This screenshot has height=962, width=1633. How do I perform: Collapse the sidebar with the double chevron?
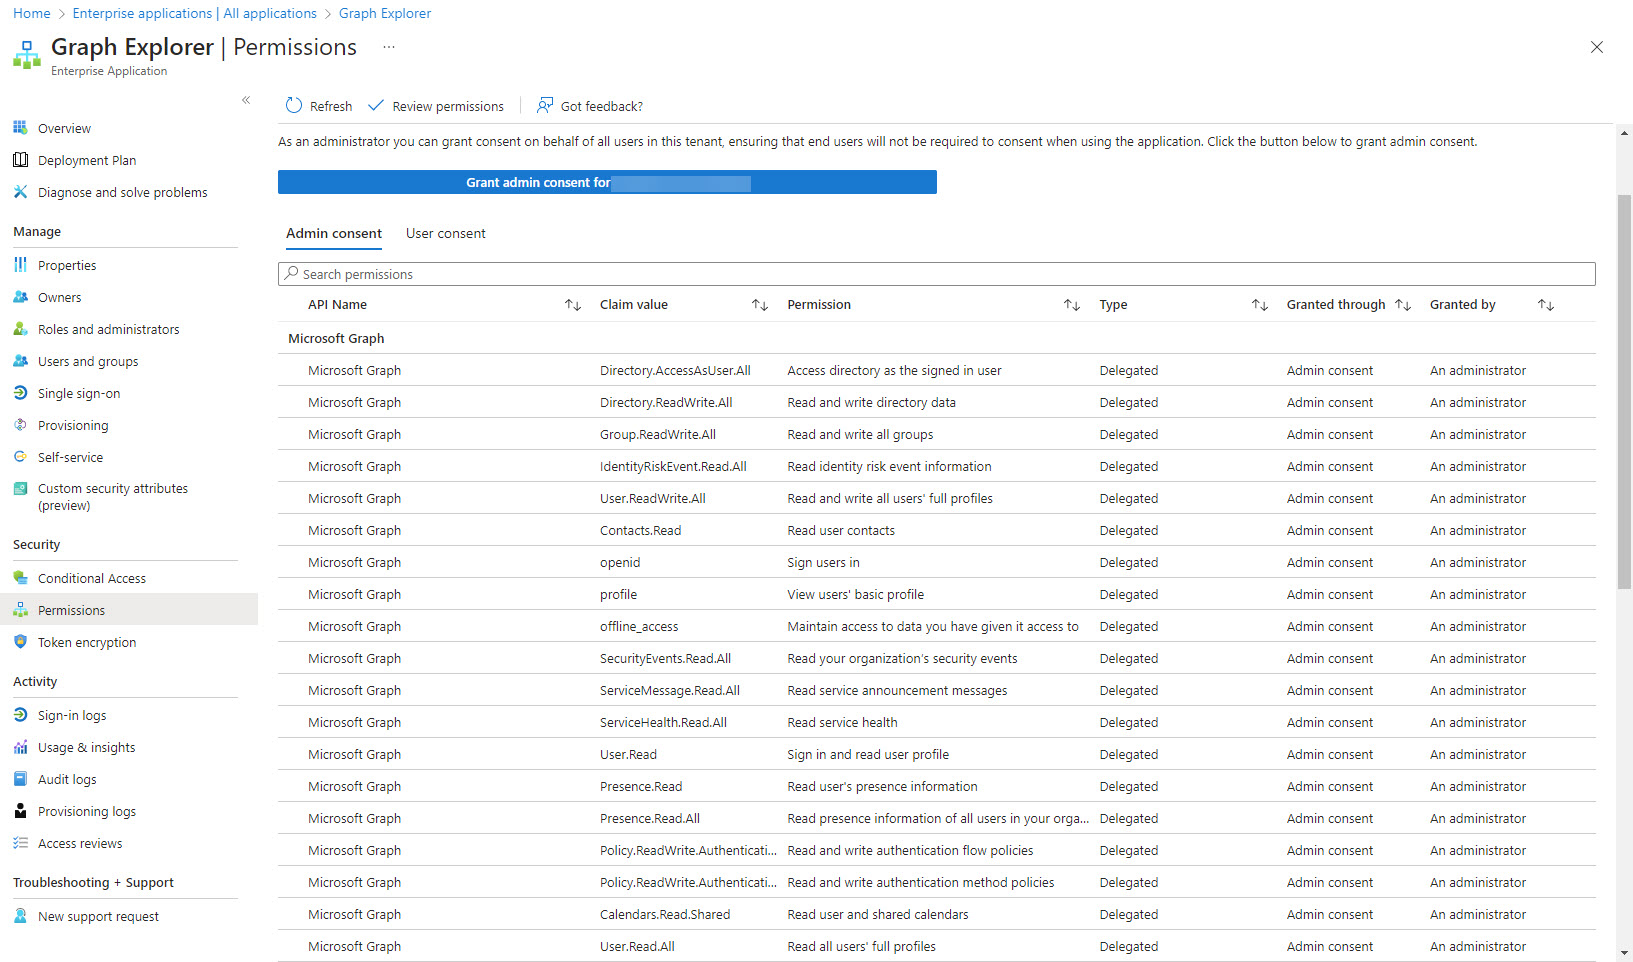point(246,100)
